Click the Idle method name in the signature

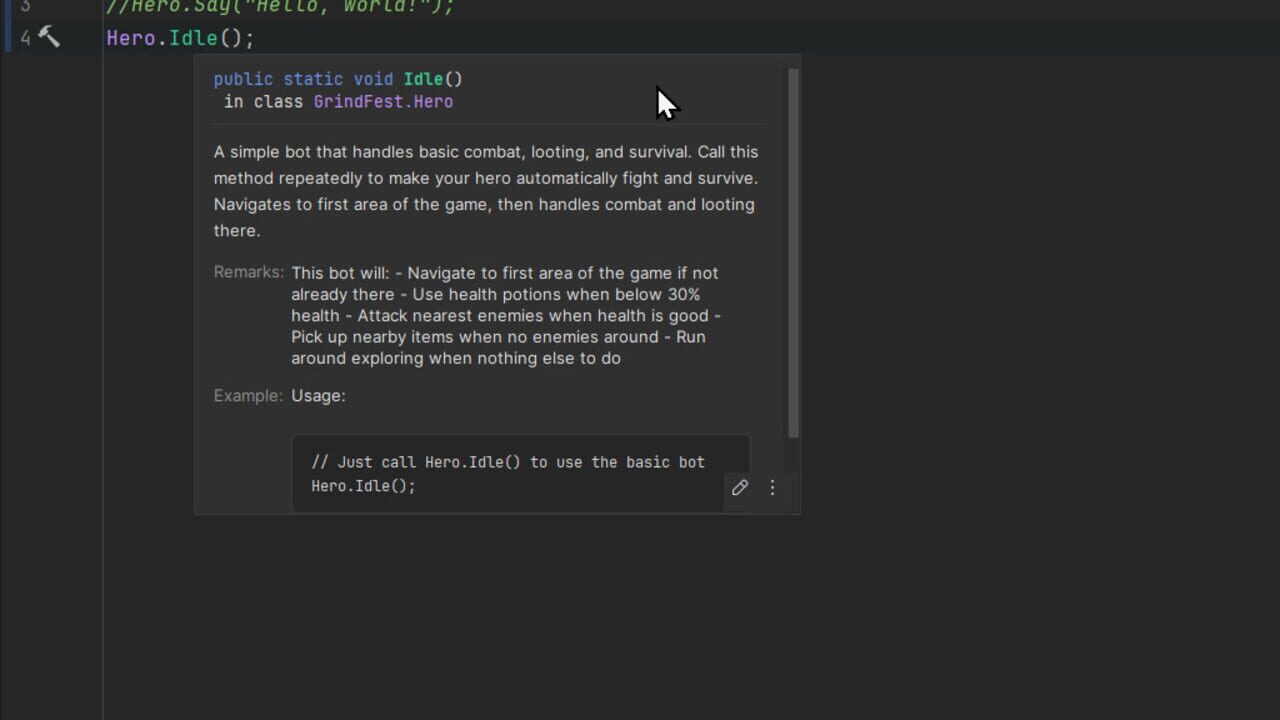(x=423, y=79)
